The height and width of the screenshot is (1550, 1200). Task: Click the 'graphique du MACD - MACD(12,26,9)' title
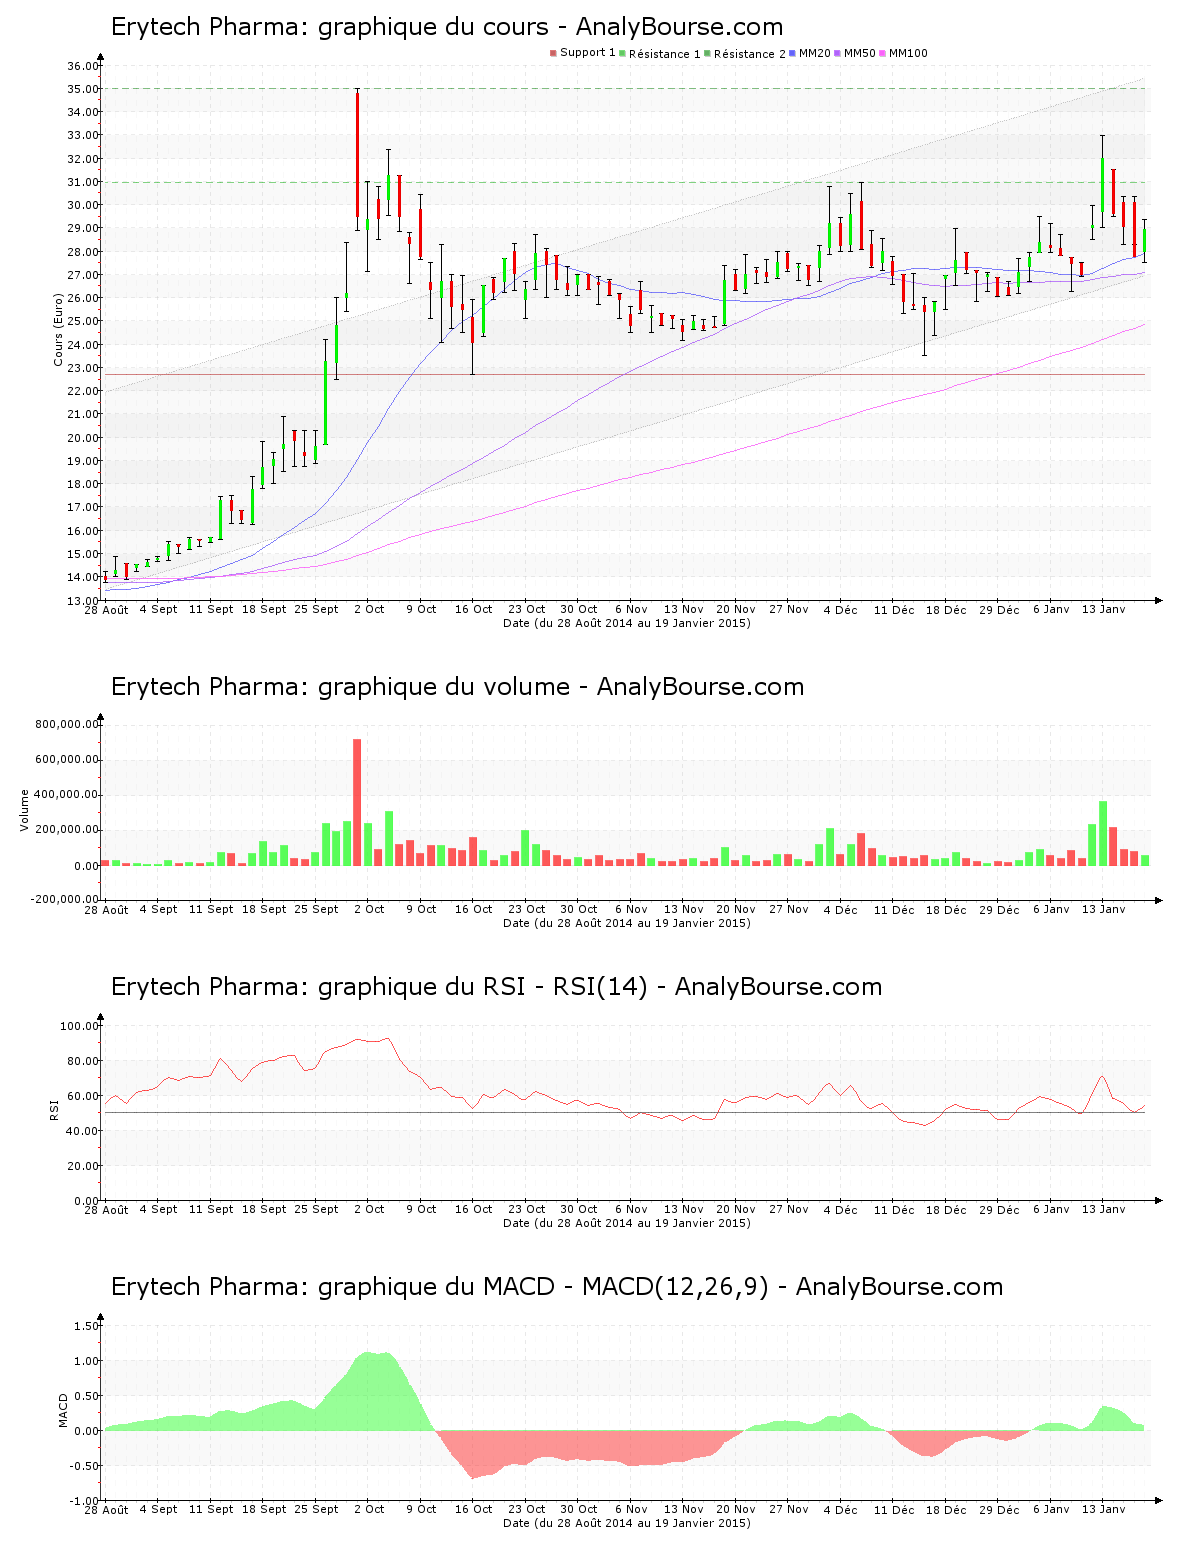pyautogui.click(x=556, y=1287)
